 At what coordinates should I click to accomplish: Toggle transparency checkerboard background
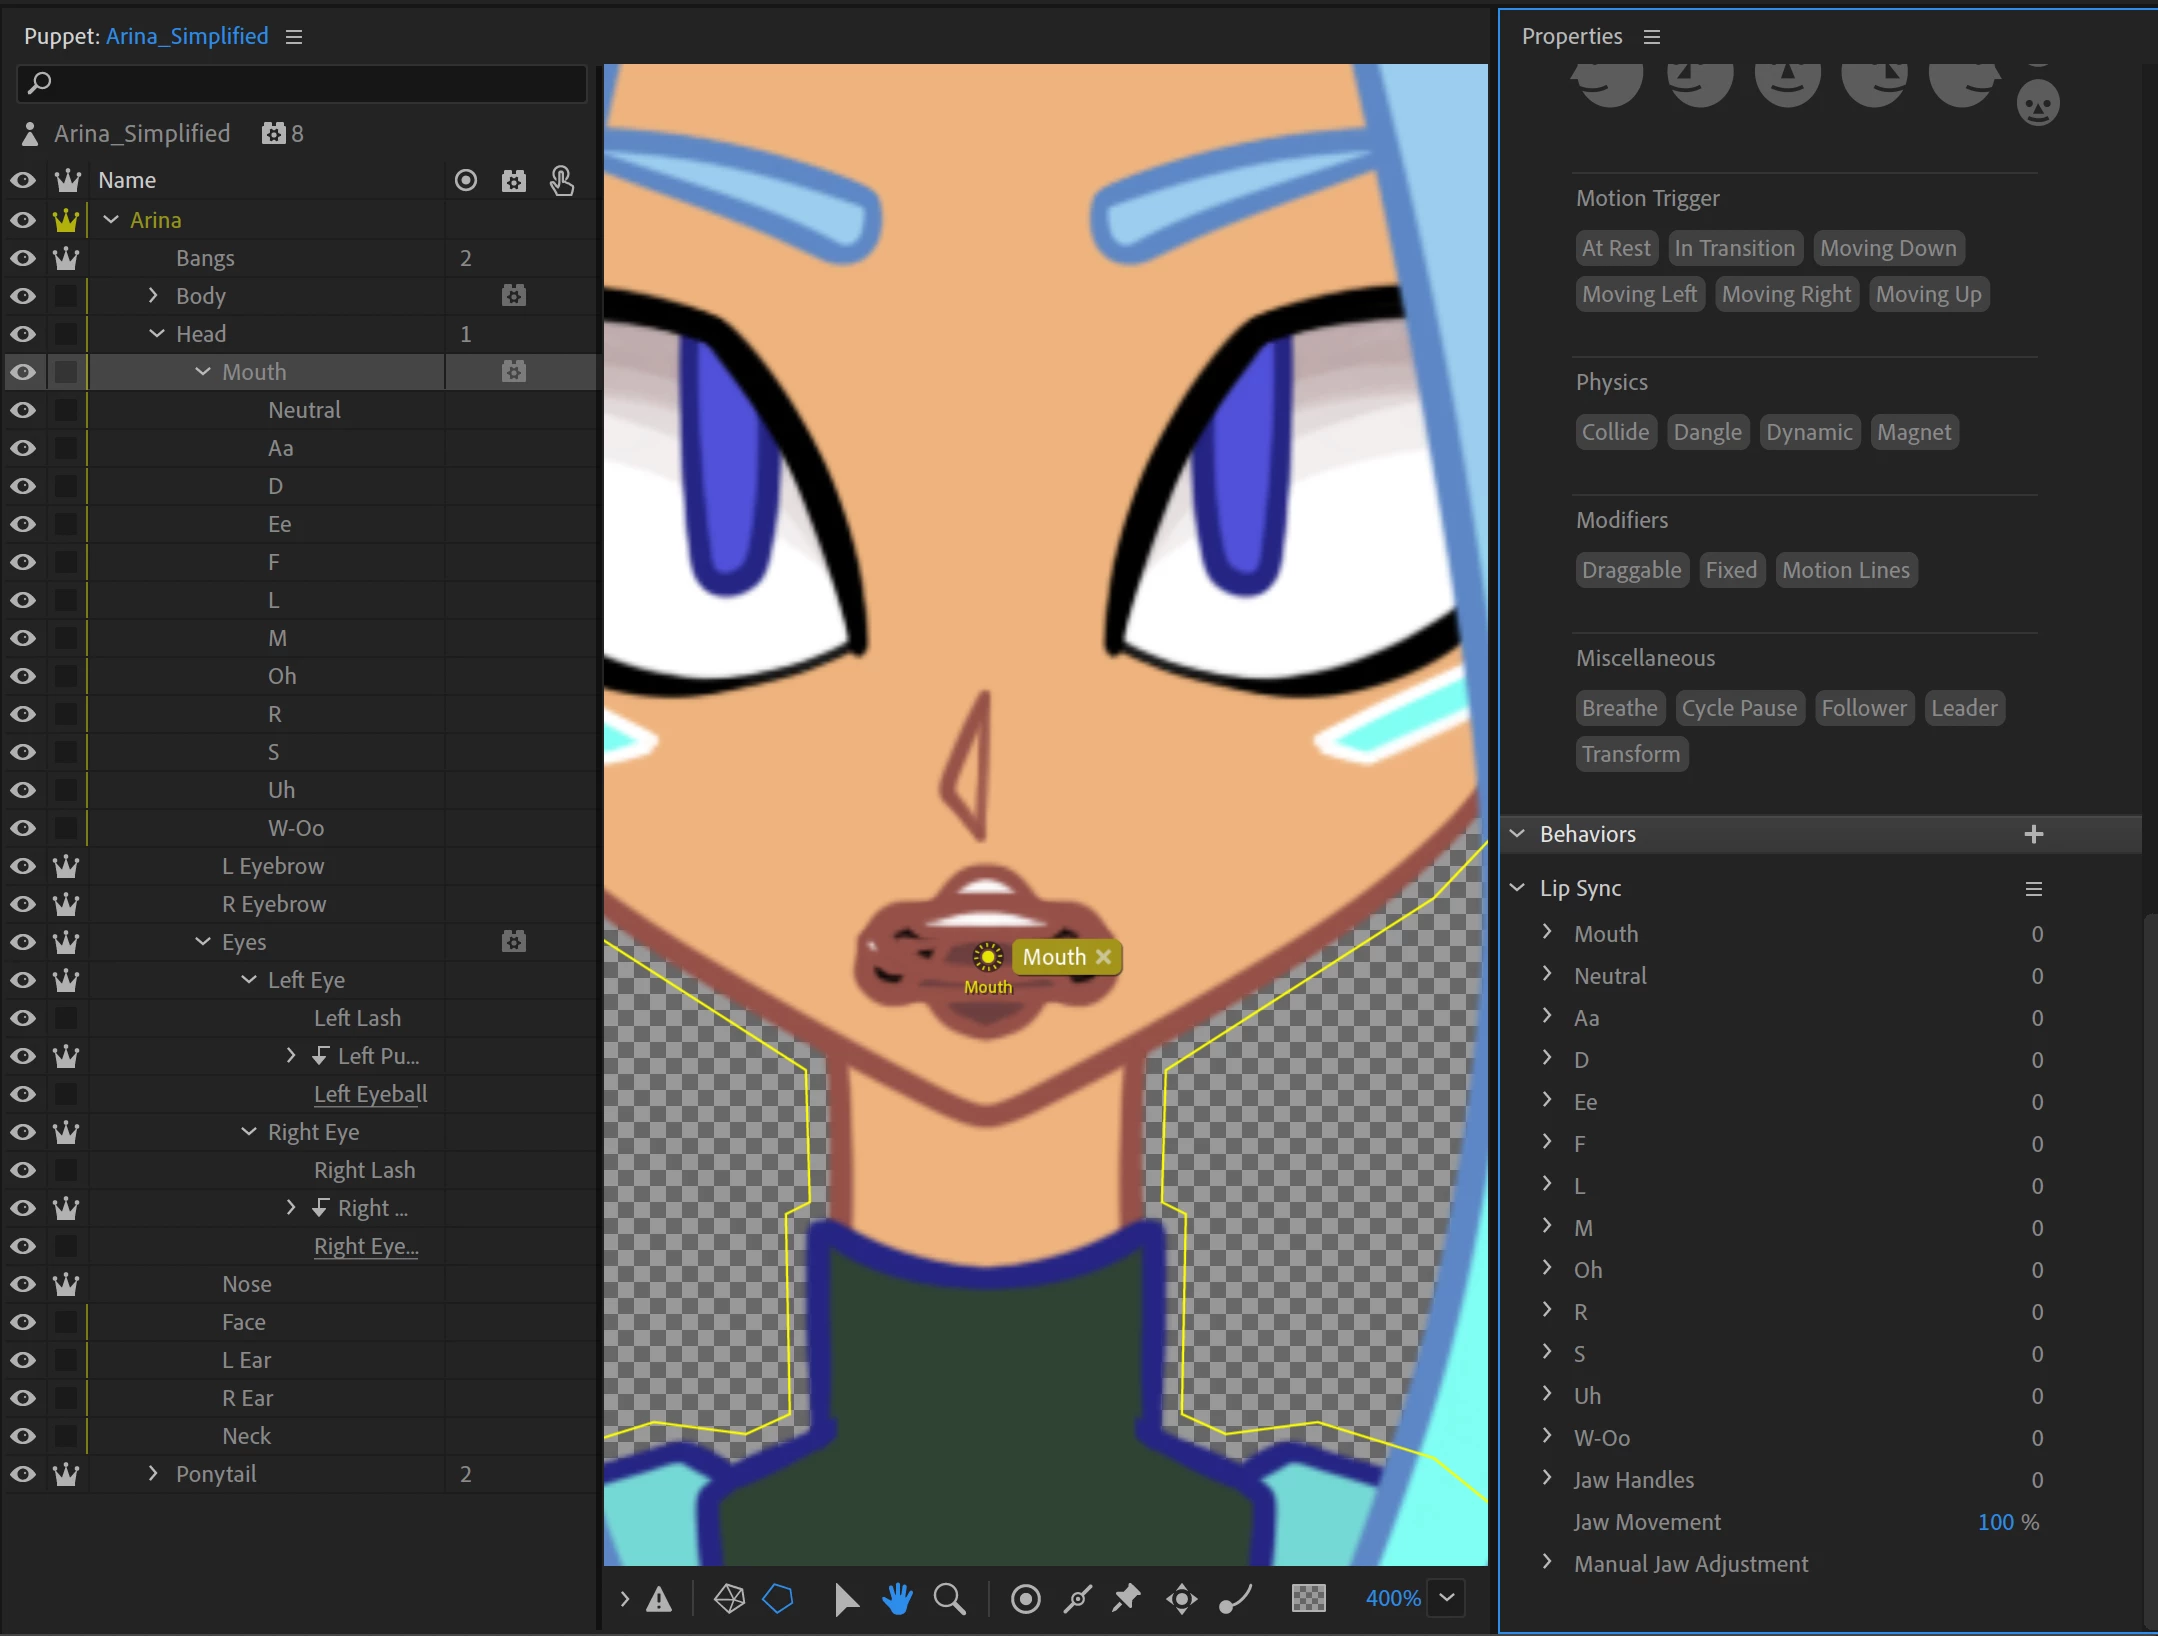pos(1308,1599)
